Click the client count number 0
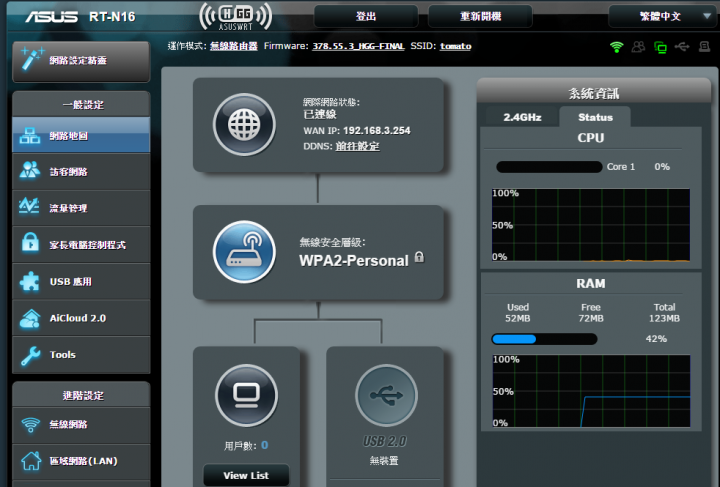 pos(264,445)
